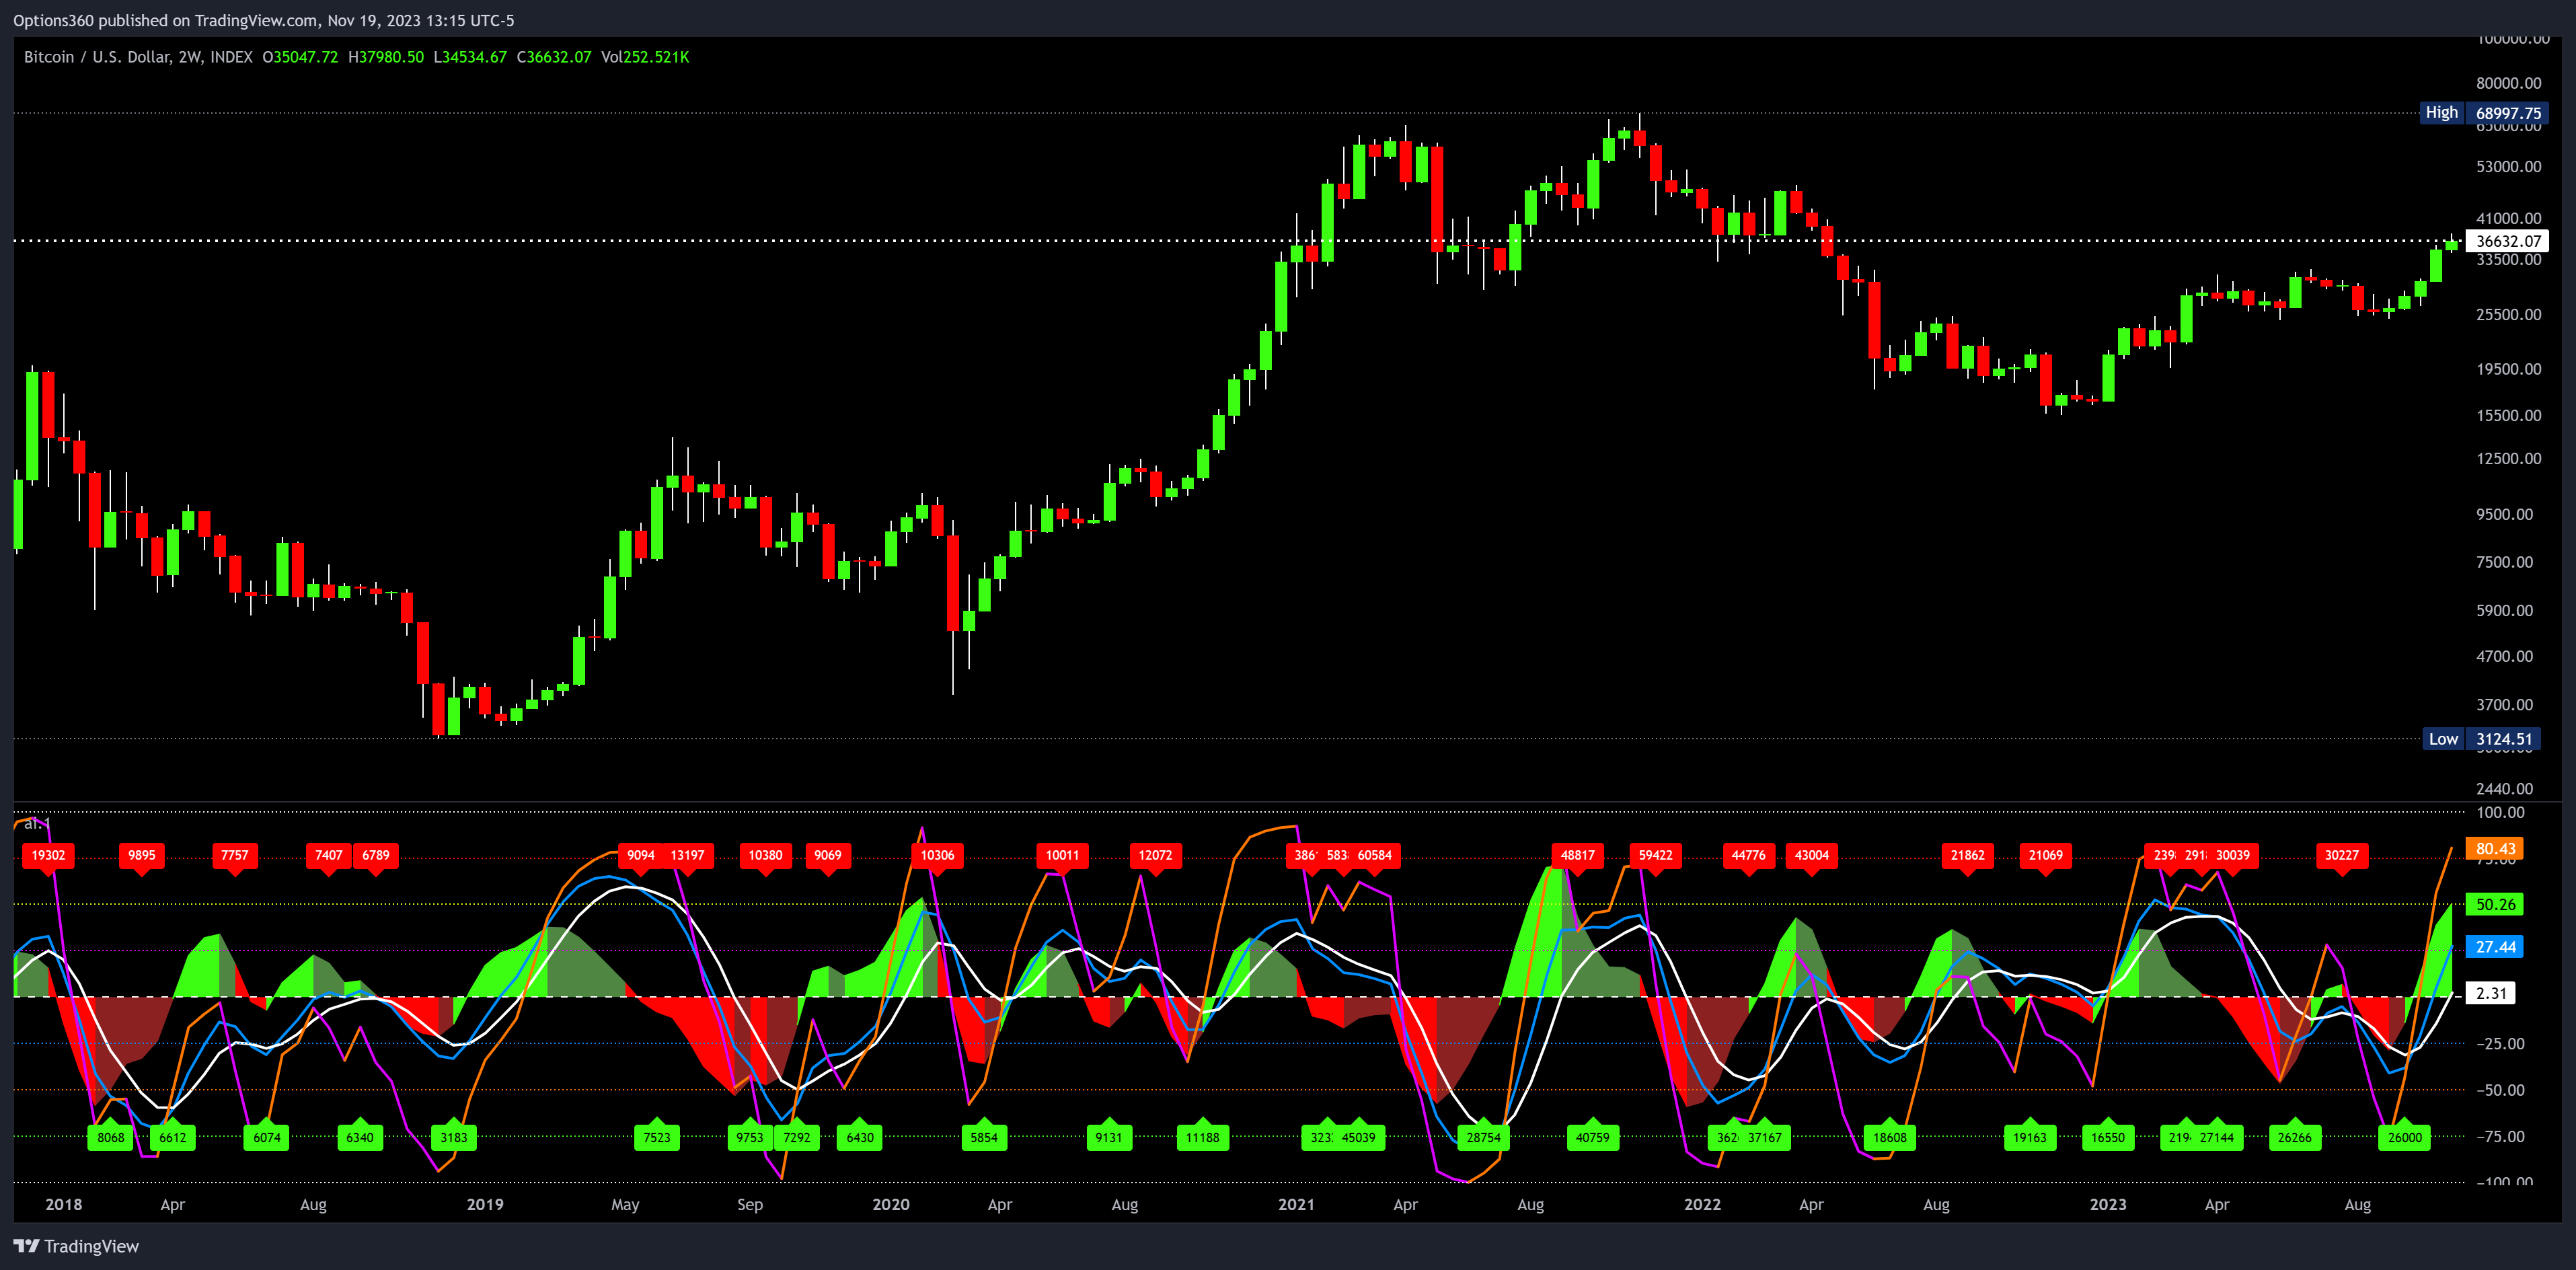Click the green buy marker 37167
Viewport: 2576px width, 1270px height.
[x=1765, y=1137]
